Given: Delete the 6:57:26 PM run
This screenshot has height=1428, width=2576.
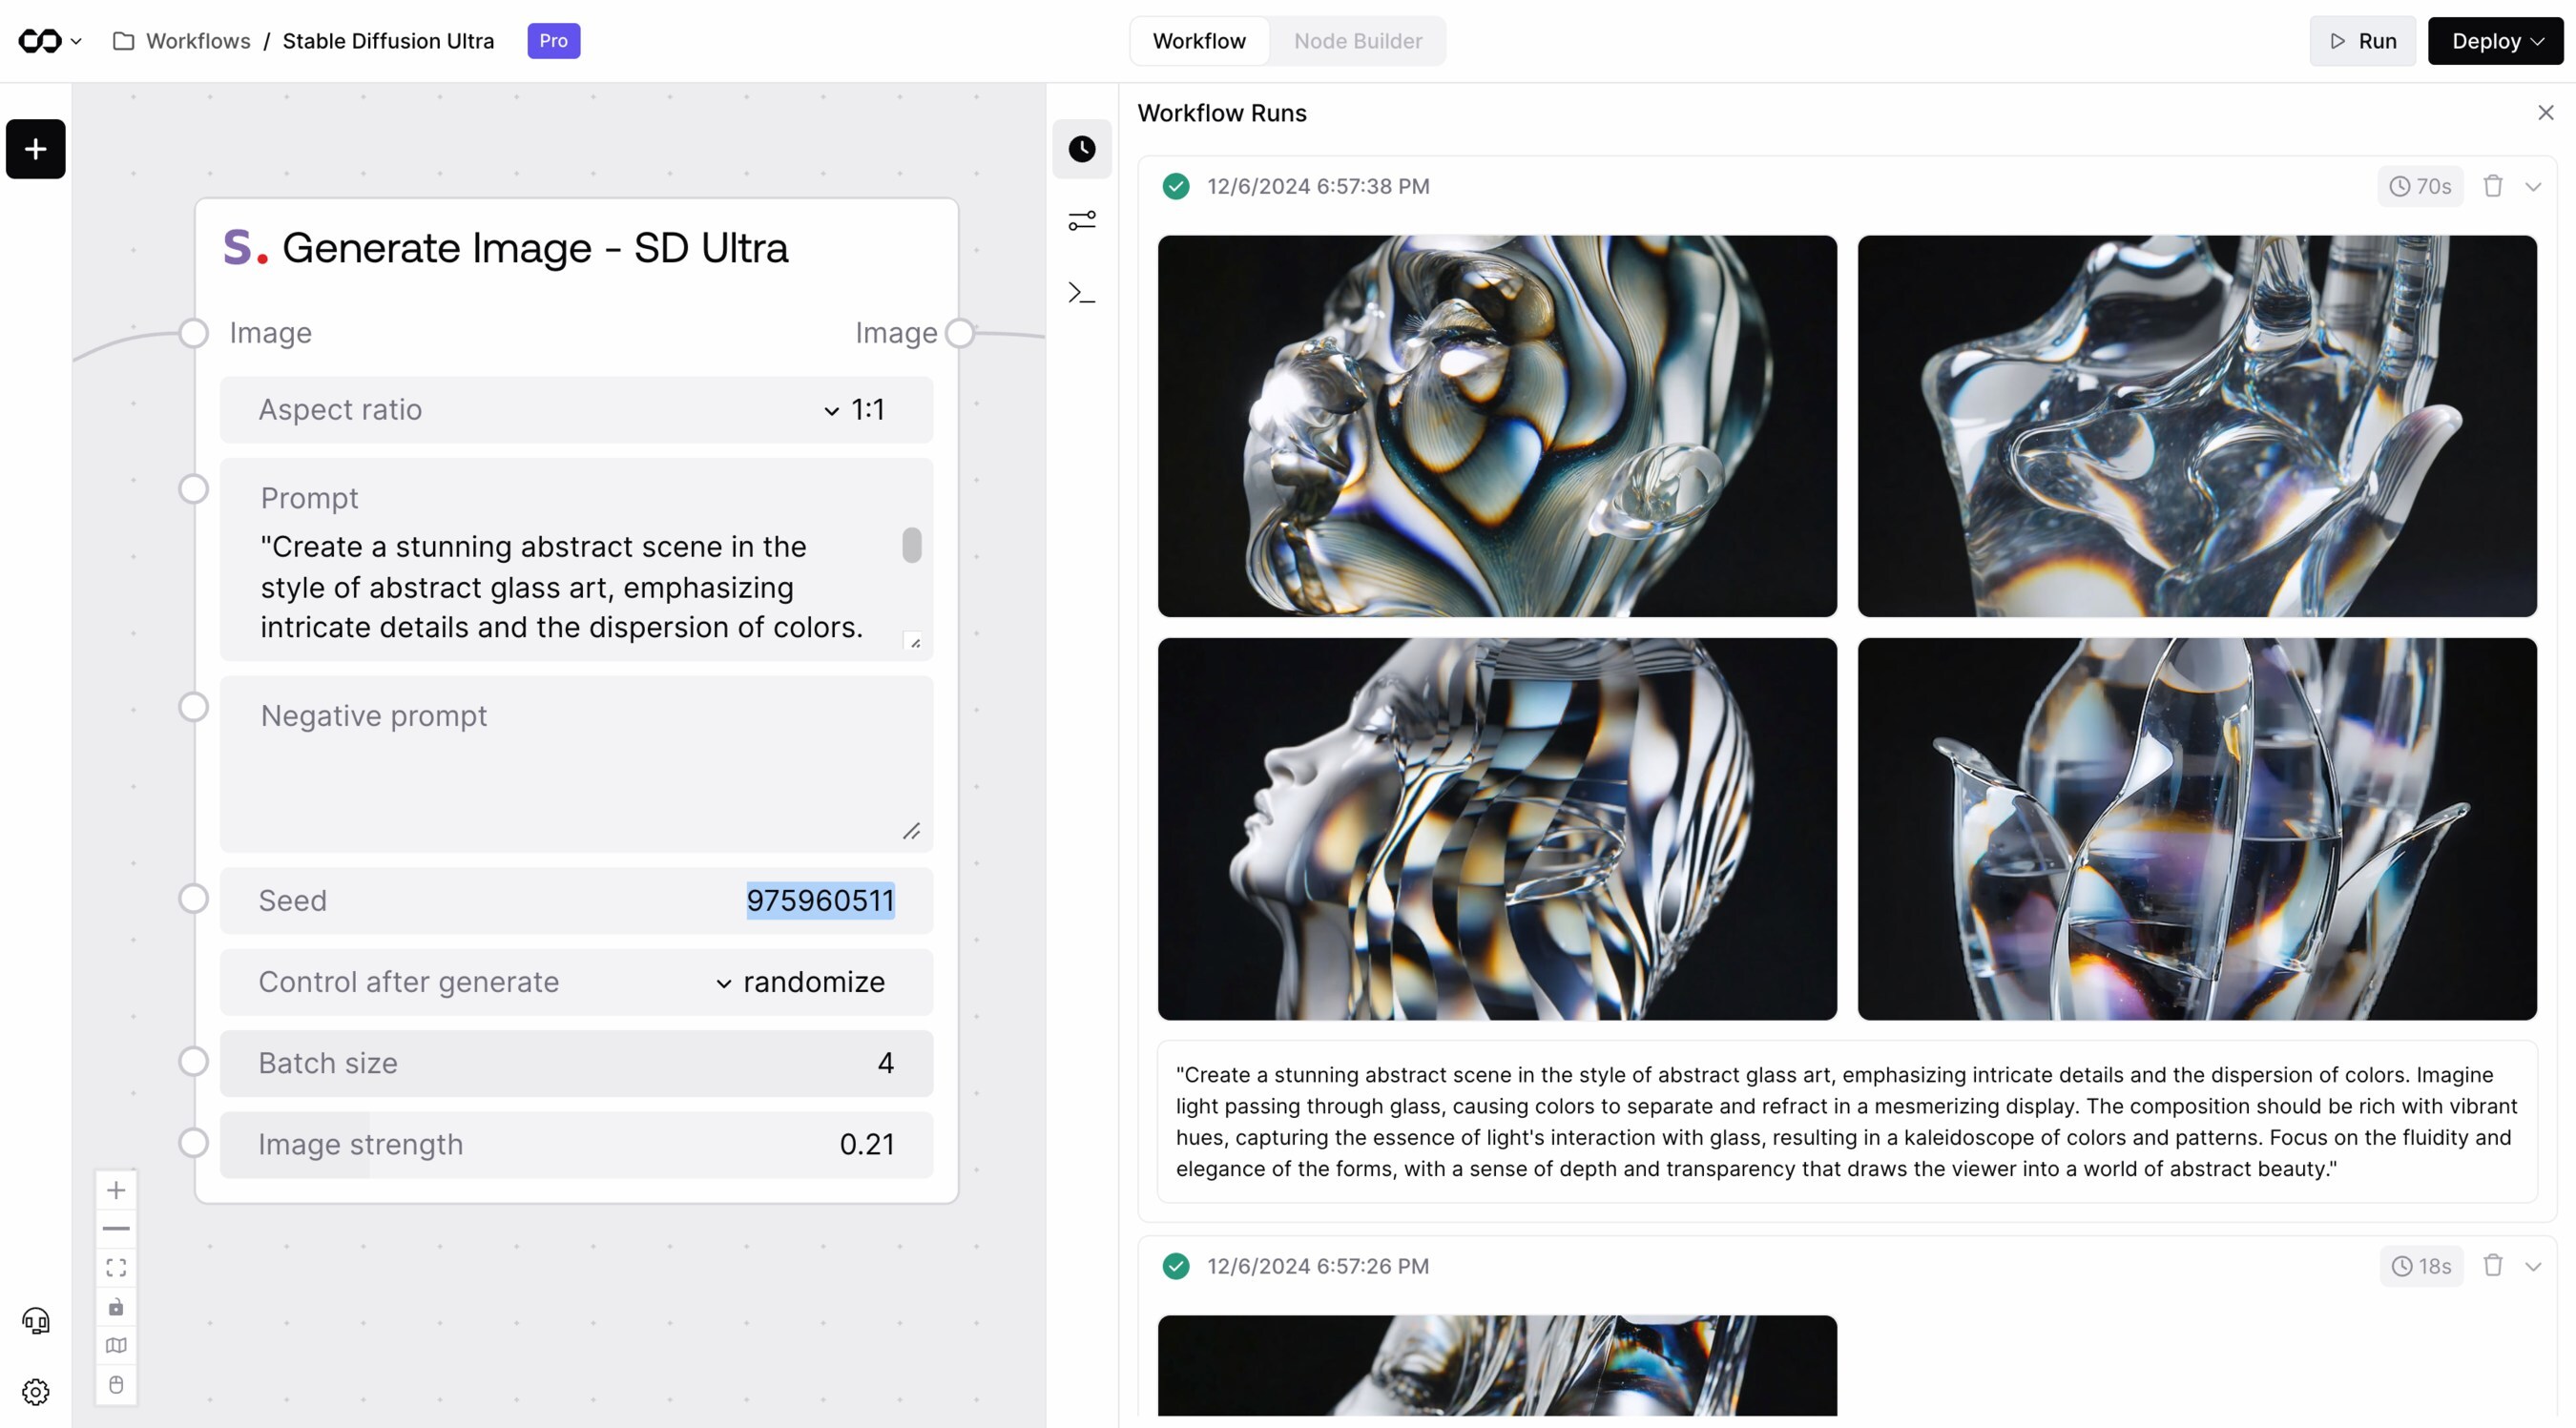Looking at the screenshot, I should coord(2493,1266).
